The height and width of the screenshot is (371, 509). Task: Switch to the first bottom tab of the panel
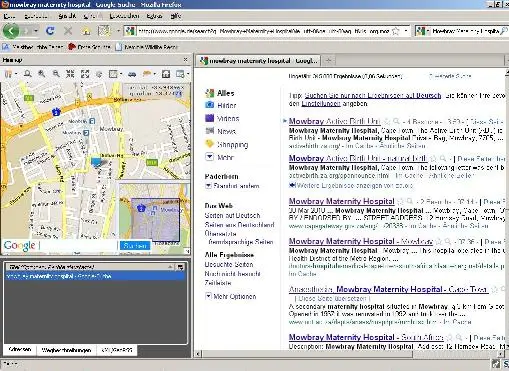(x=20, y=350)
